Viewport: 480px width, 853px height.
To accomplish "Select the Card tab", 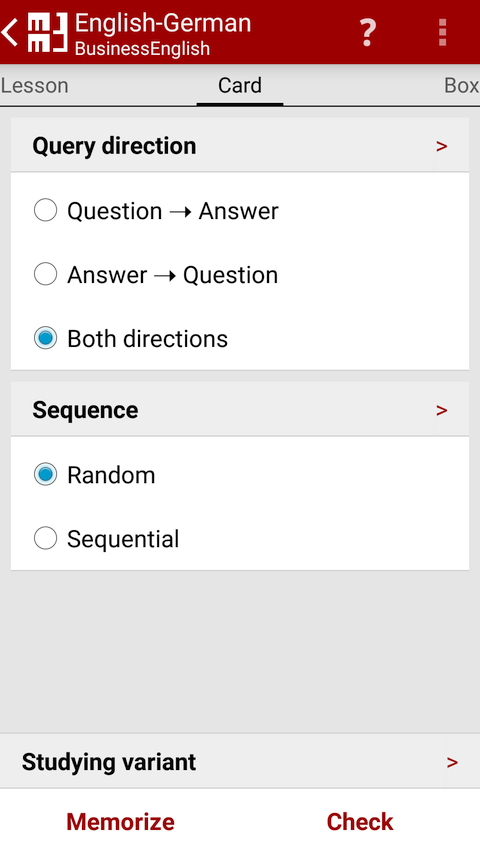I will click(x=240, y=86).
